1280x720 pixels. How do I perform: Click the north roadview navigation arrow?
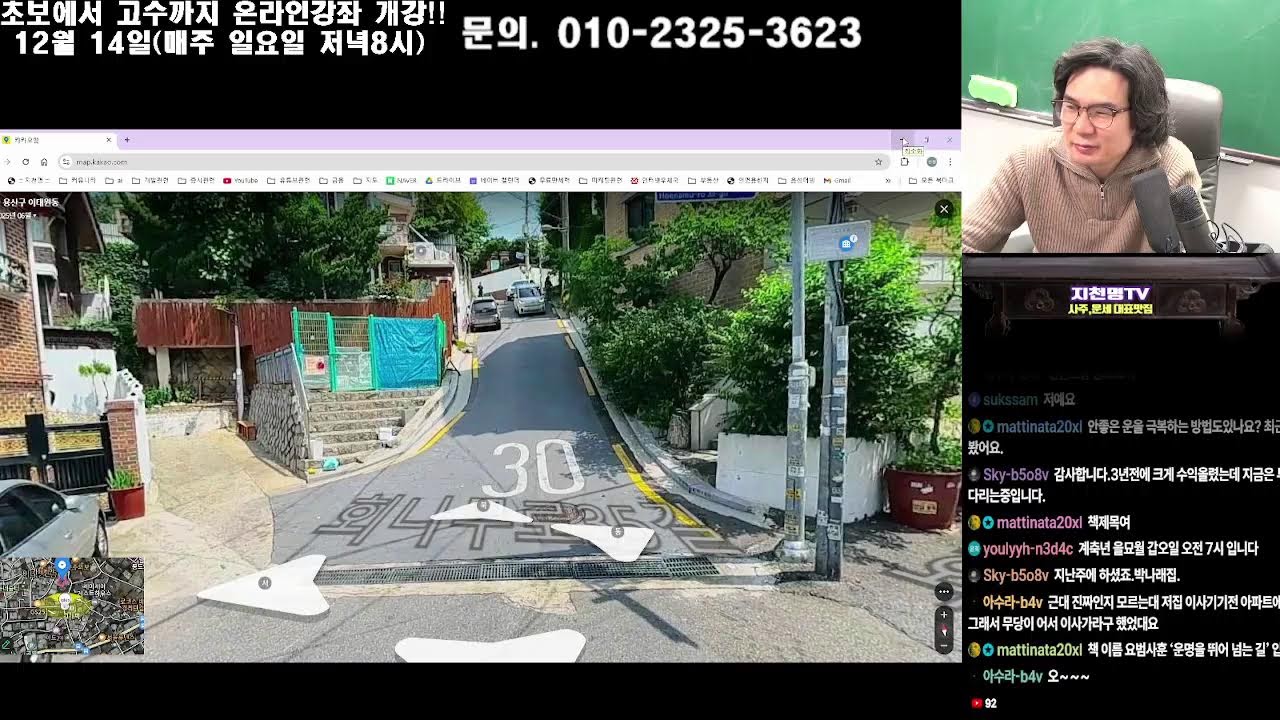pos(481,511)
